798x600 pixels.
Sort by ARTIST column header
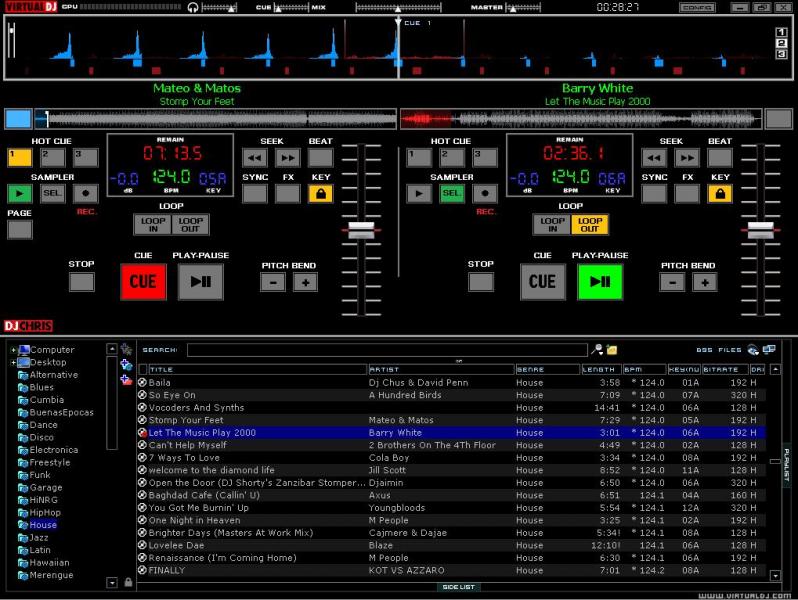coord(441,369)
